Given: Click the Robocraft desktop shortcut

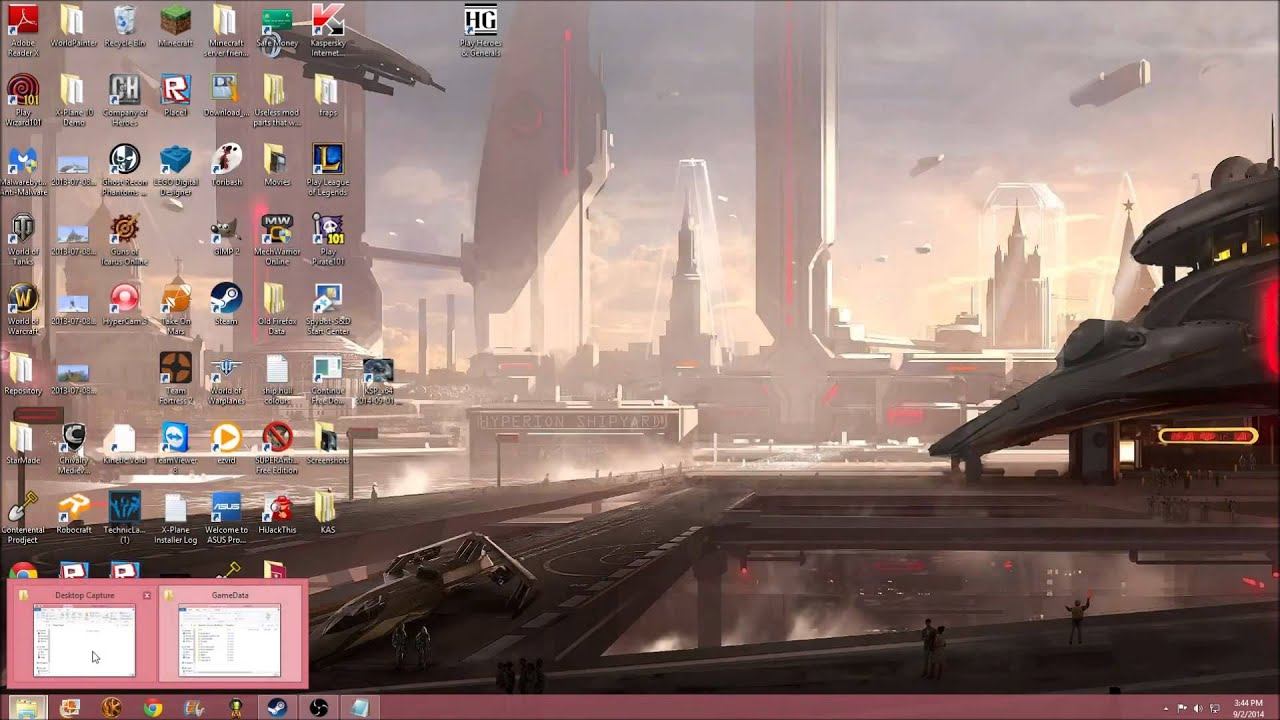Looking at the screenshot, I should tap(74, 513).
